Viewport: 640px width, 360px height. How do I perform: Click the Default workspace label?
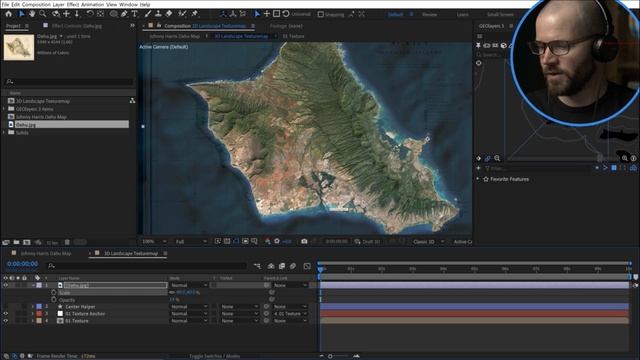395,14
